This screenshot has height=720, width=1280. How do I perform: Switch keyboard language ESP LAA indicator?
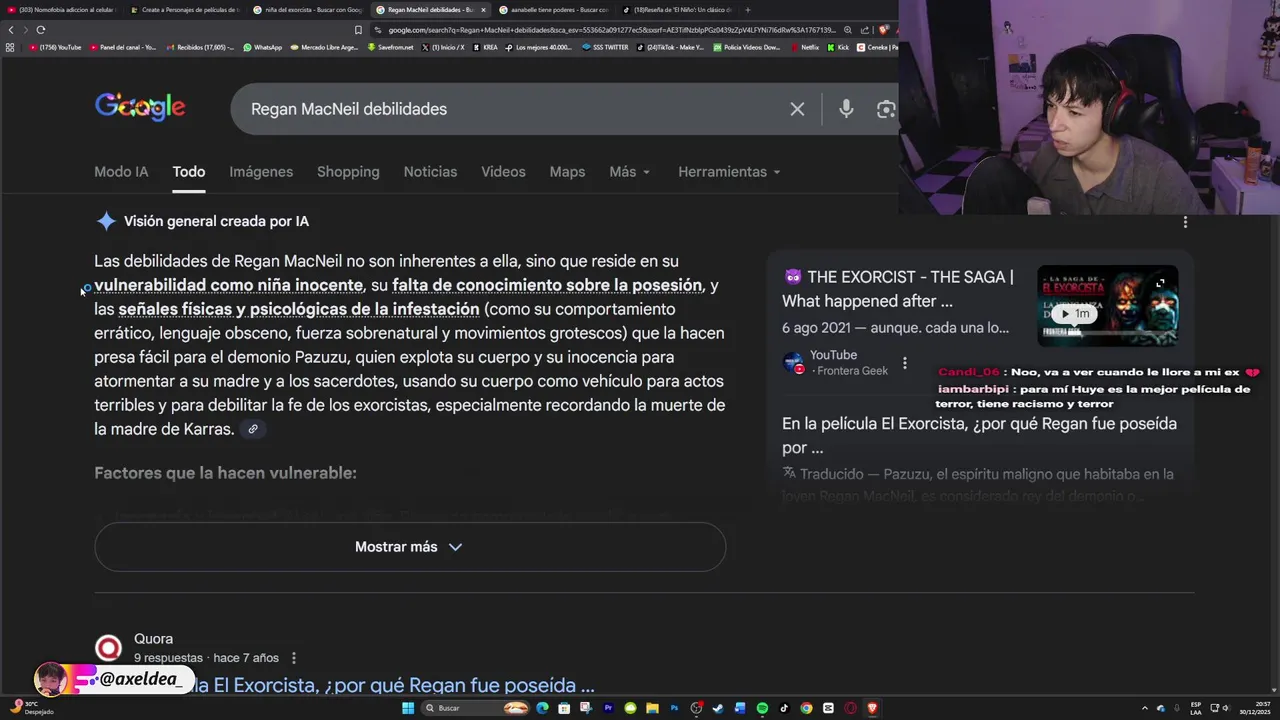[1196, 708]
